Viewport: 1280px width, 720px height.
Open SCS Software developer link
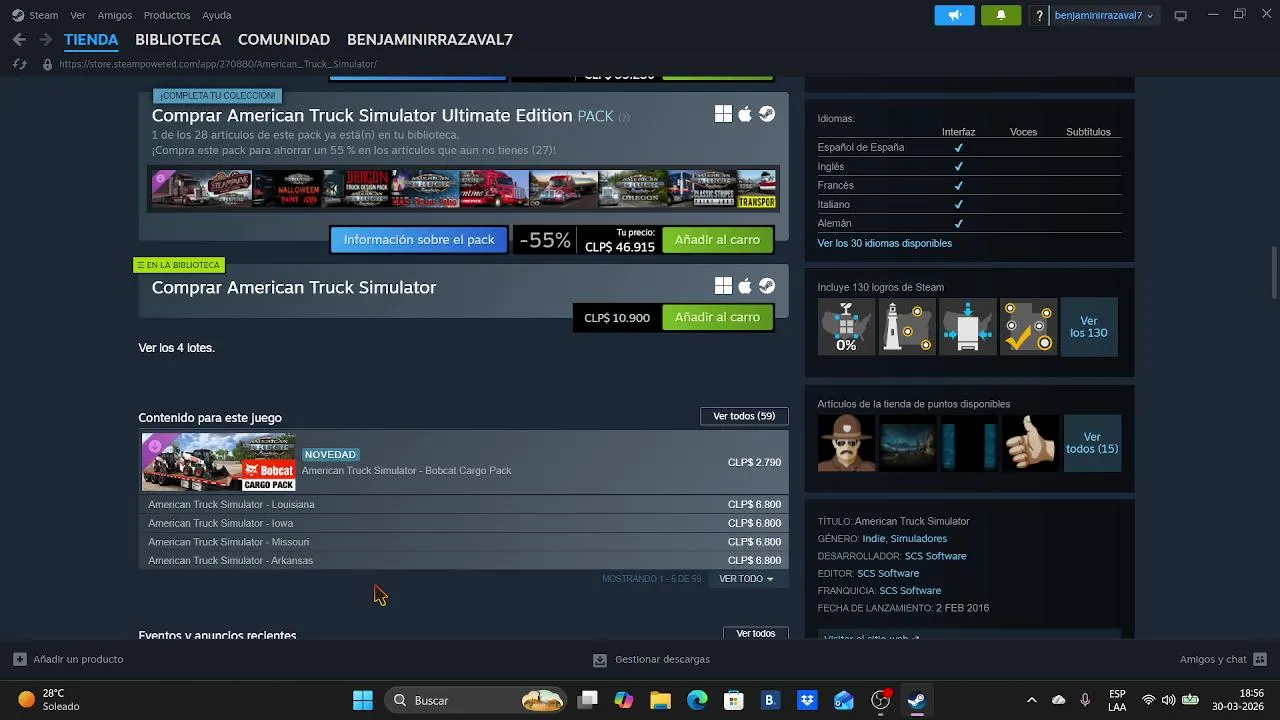coord(935,556)
